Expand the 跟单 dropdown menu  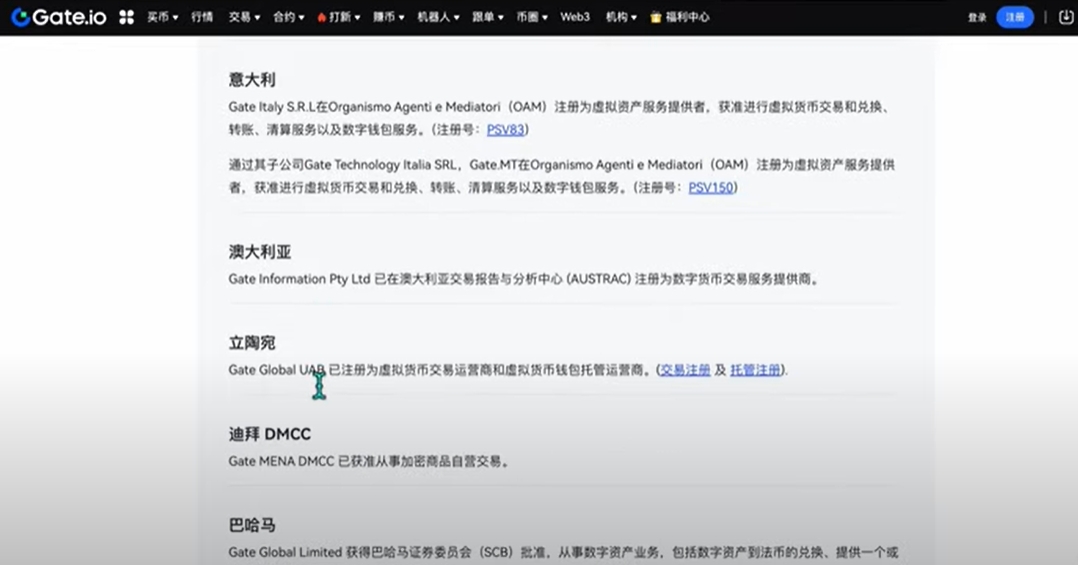[487, 18]
